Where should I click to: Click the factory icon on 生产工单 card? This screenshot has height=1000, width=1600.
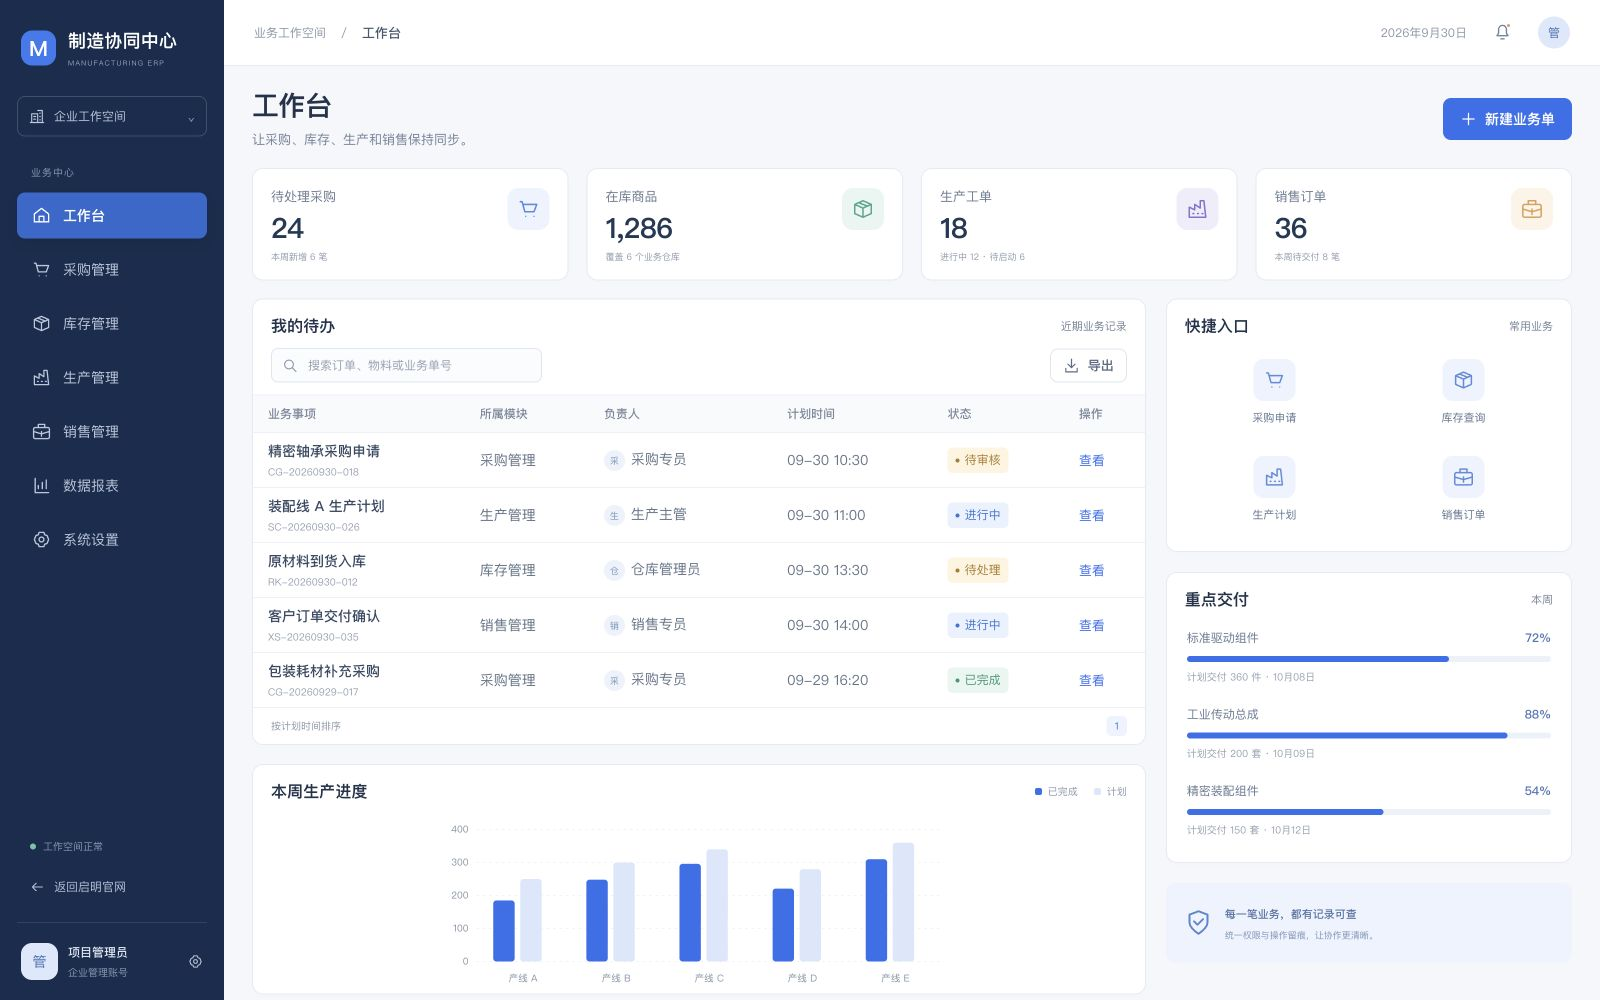point(1197,209)
